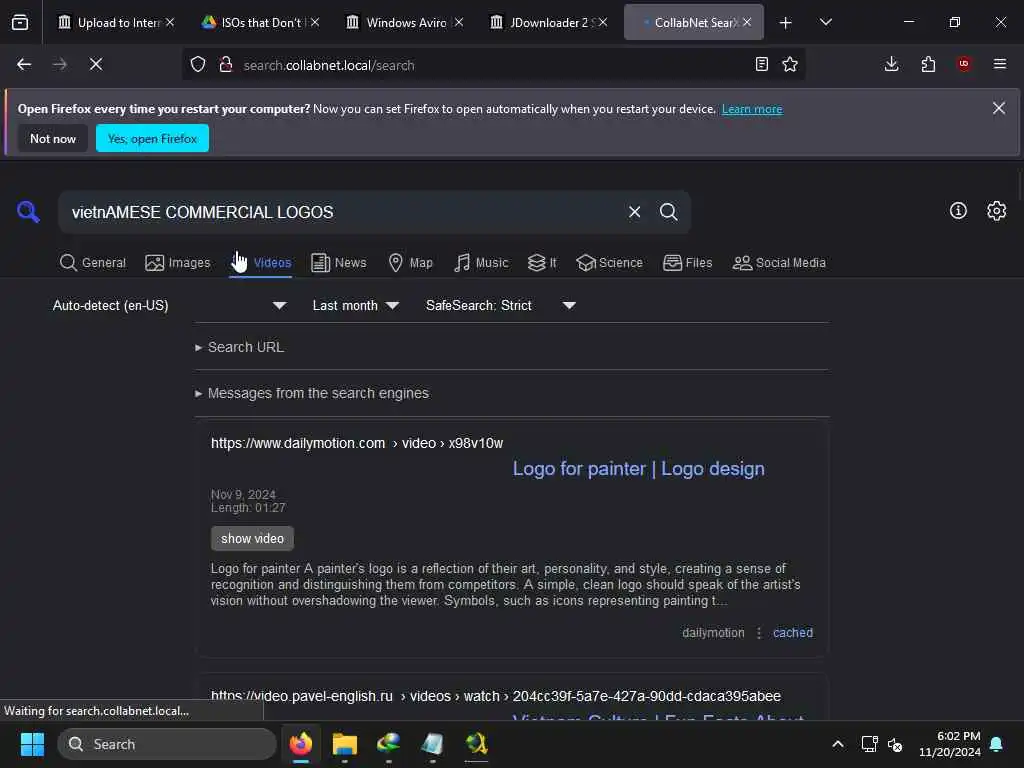The width and height of the screenshot is (1024, 768).
Task: Click the taskbar clock 6:02 PM
Action: (x=950, y=744)
